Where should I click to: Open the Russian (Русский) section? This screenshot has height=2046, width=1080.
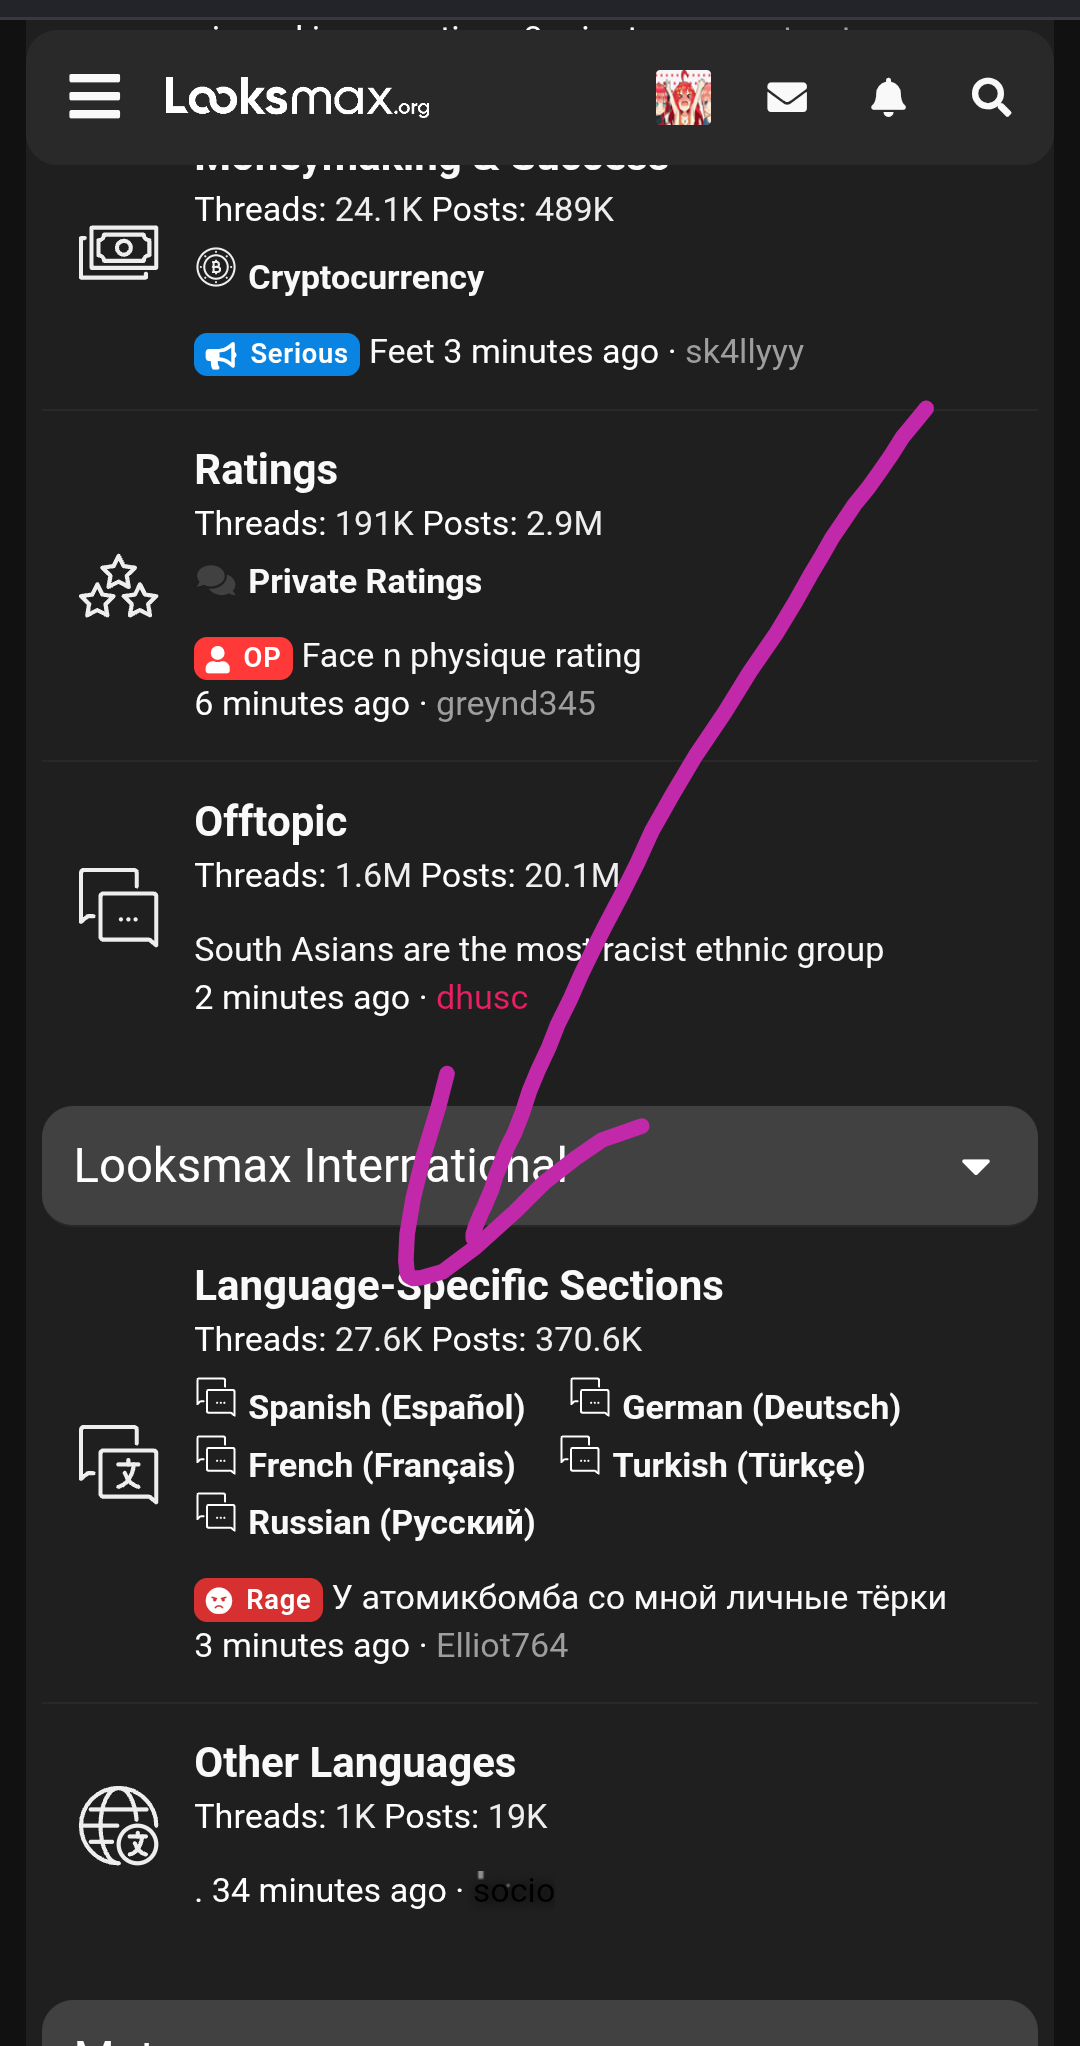[391, 1522]
